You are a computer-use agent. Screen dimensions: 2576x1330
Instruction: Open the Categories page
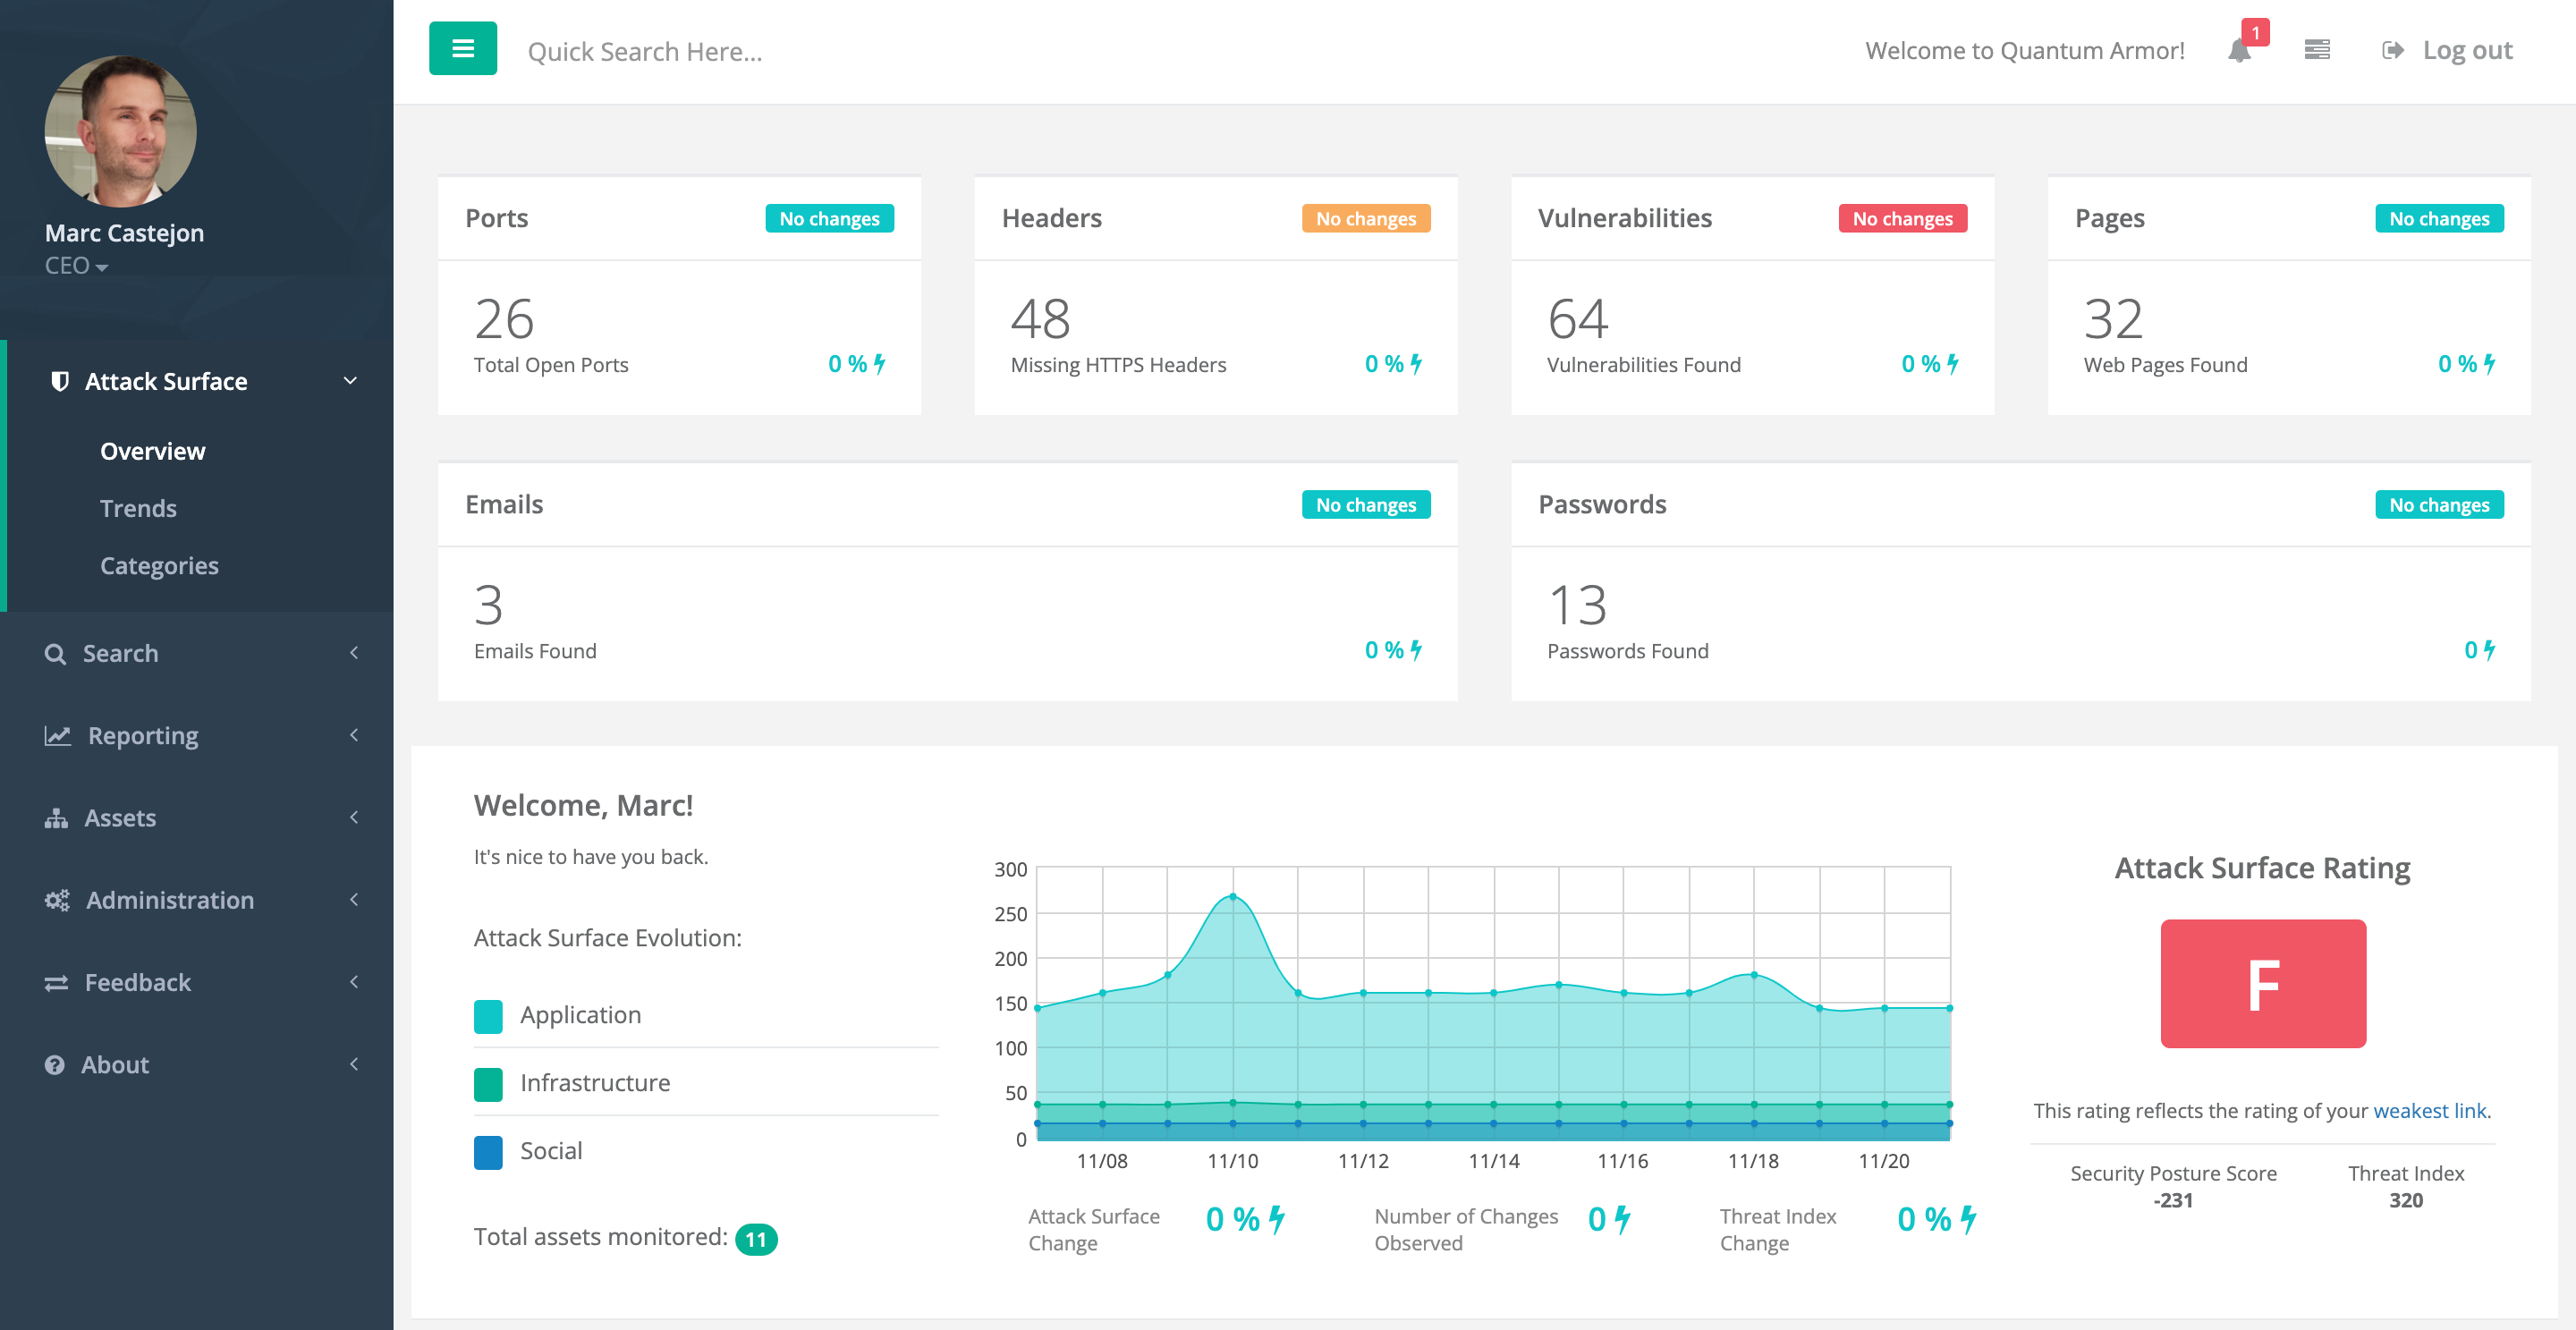[x=160, y=565]
